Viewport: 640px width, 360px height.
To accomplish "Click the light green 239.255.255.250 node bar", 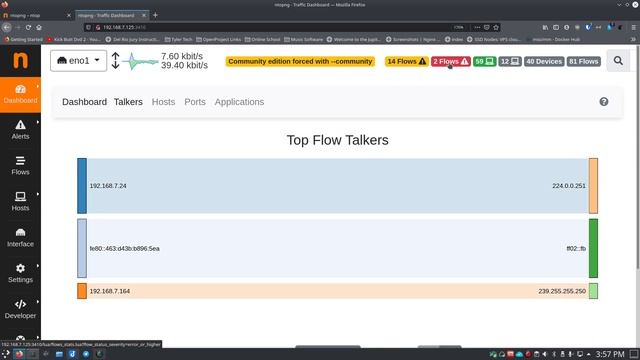I will pos(593,291).
